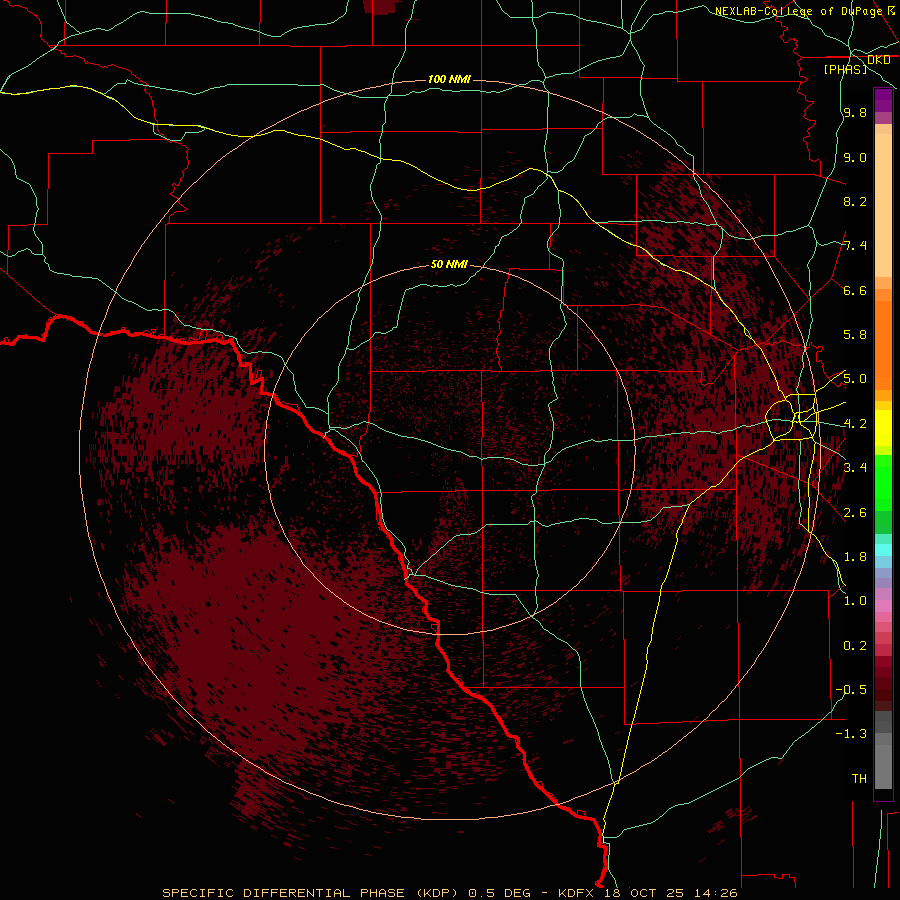Click the yellow segment of the color bar

[x=883, y=428]
